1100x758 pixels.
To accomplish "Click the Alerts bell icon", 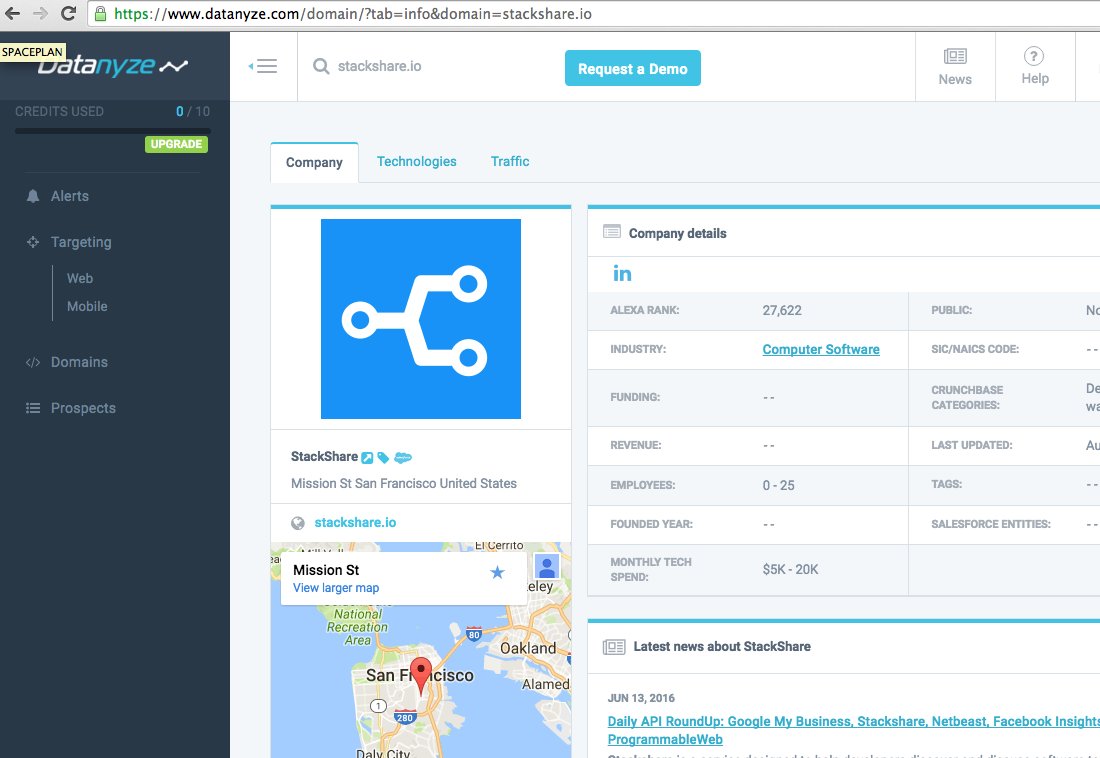I will (32, 196).
